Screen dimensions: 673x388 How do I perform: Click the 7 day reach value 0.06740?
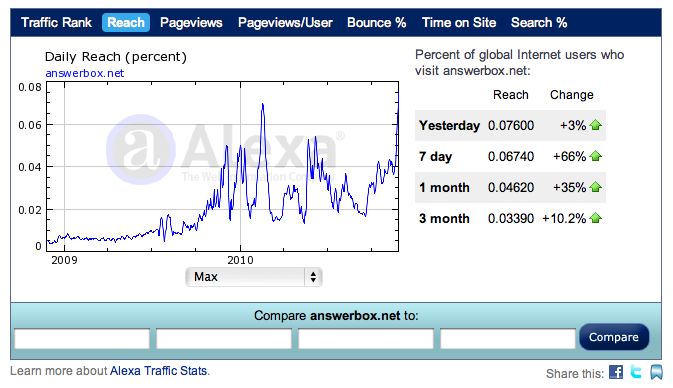coord(511,157)
